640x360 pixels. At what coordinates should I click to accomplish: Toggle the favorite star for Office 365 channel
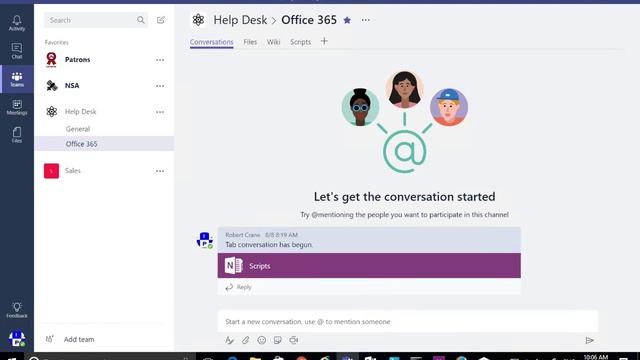(347, 20)
